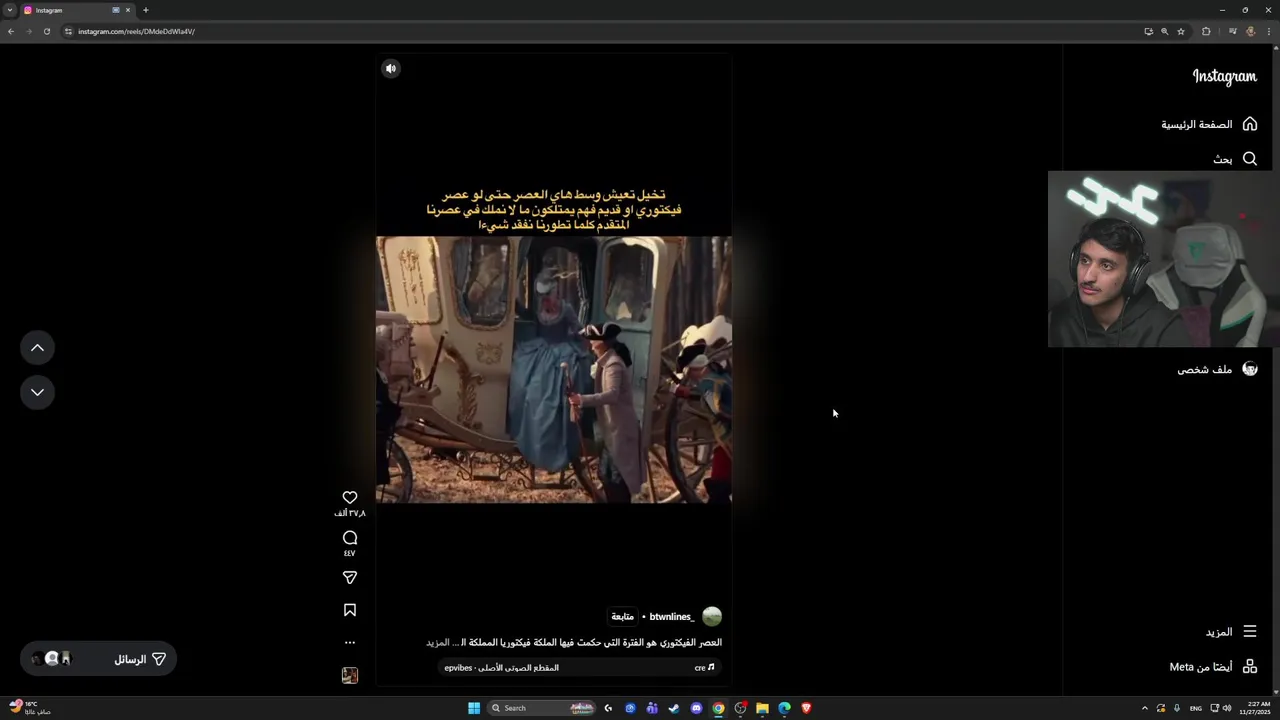Open Search (بحث) in the sidebar

pos(1235,159)
